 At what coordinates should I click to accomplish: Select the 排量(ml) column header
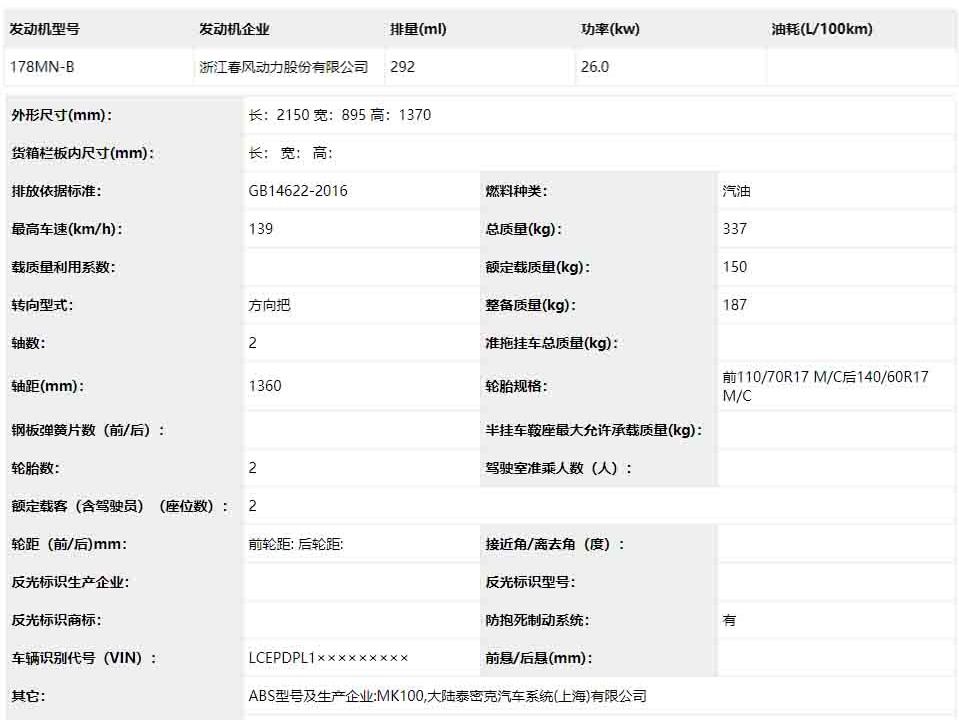[418, 29]
